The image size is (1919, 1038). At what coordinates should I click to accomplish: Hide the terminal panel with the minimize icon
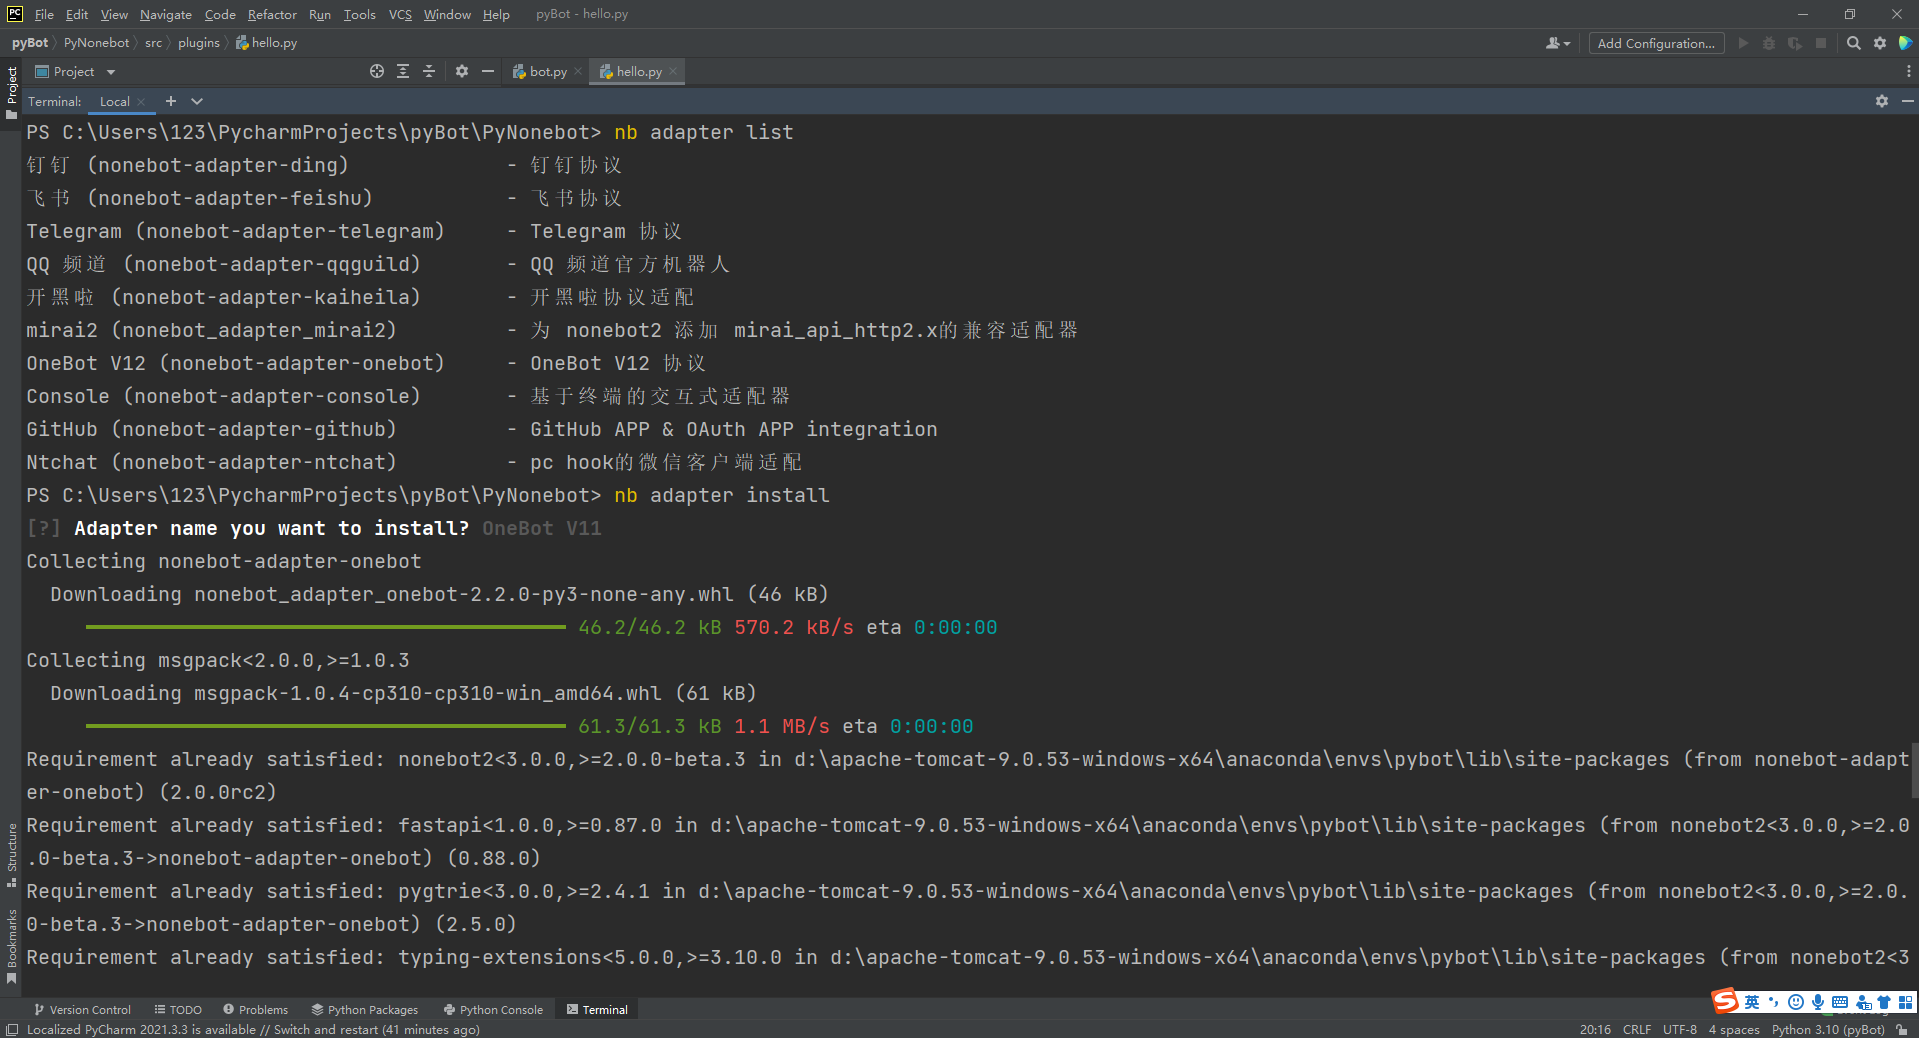[x=1908, y=101]
